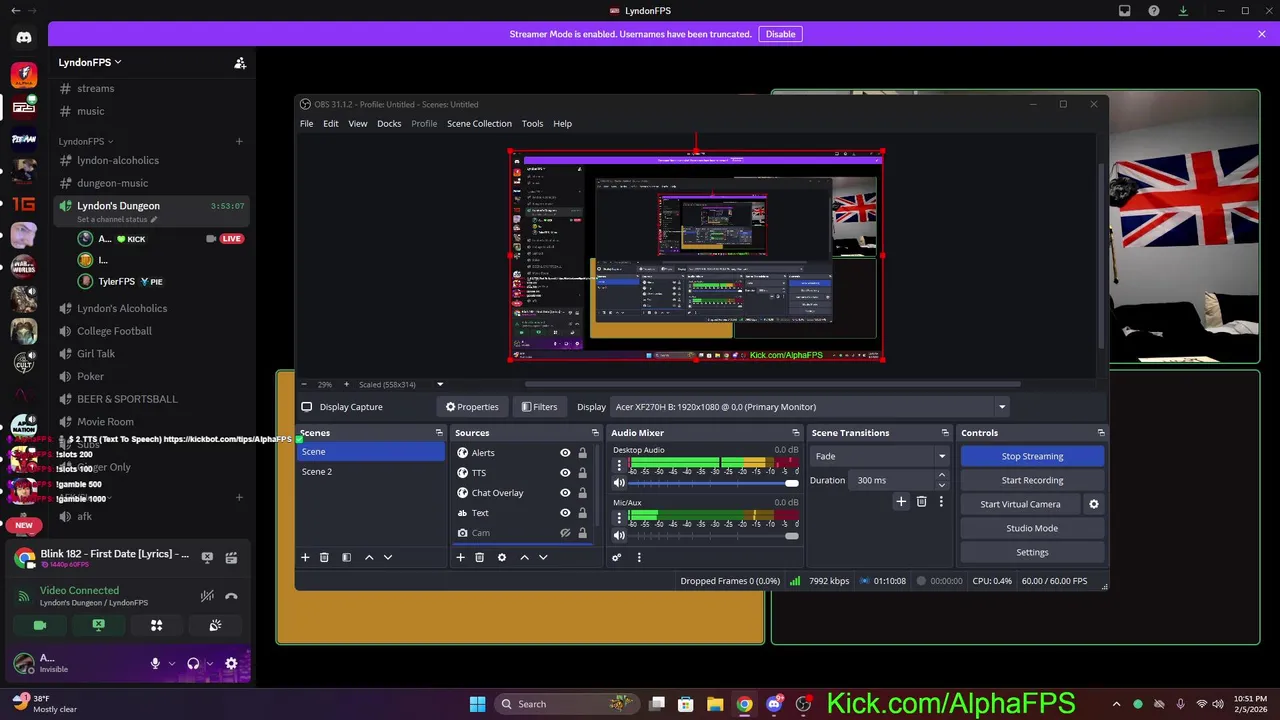The image size is (1280, 720).
Task: Mute Discord microphone
Action: click(155, 663)
